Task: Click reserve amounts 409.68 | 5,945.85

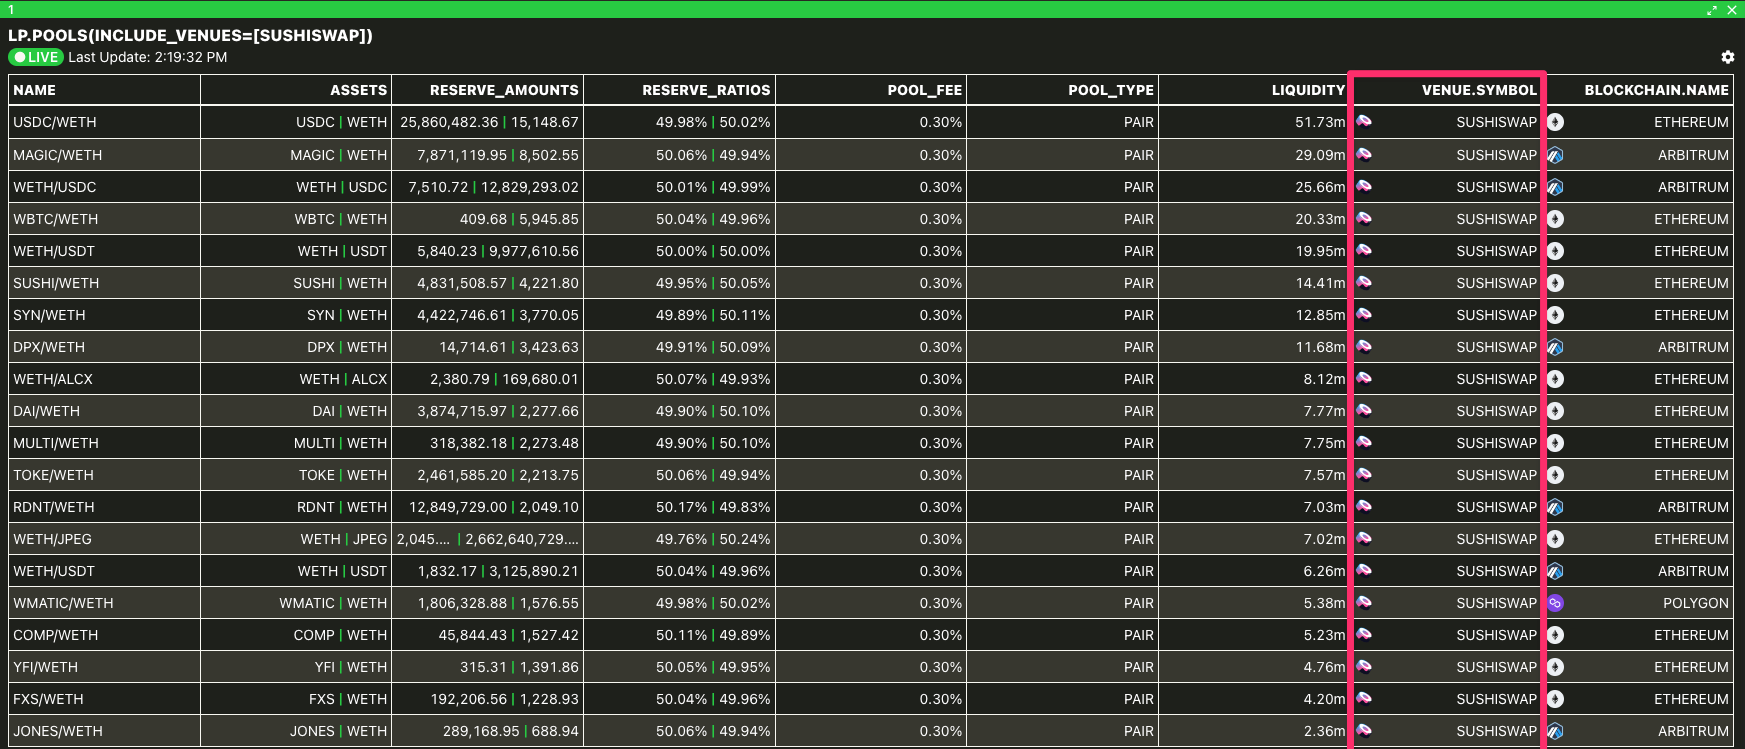Action: (x=519, y=219)
